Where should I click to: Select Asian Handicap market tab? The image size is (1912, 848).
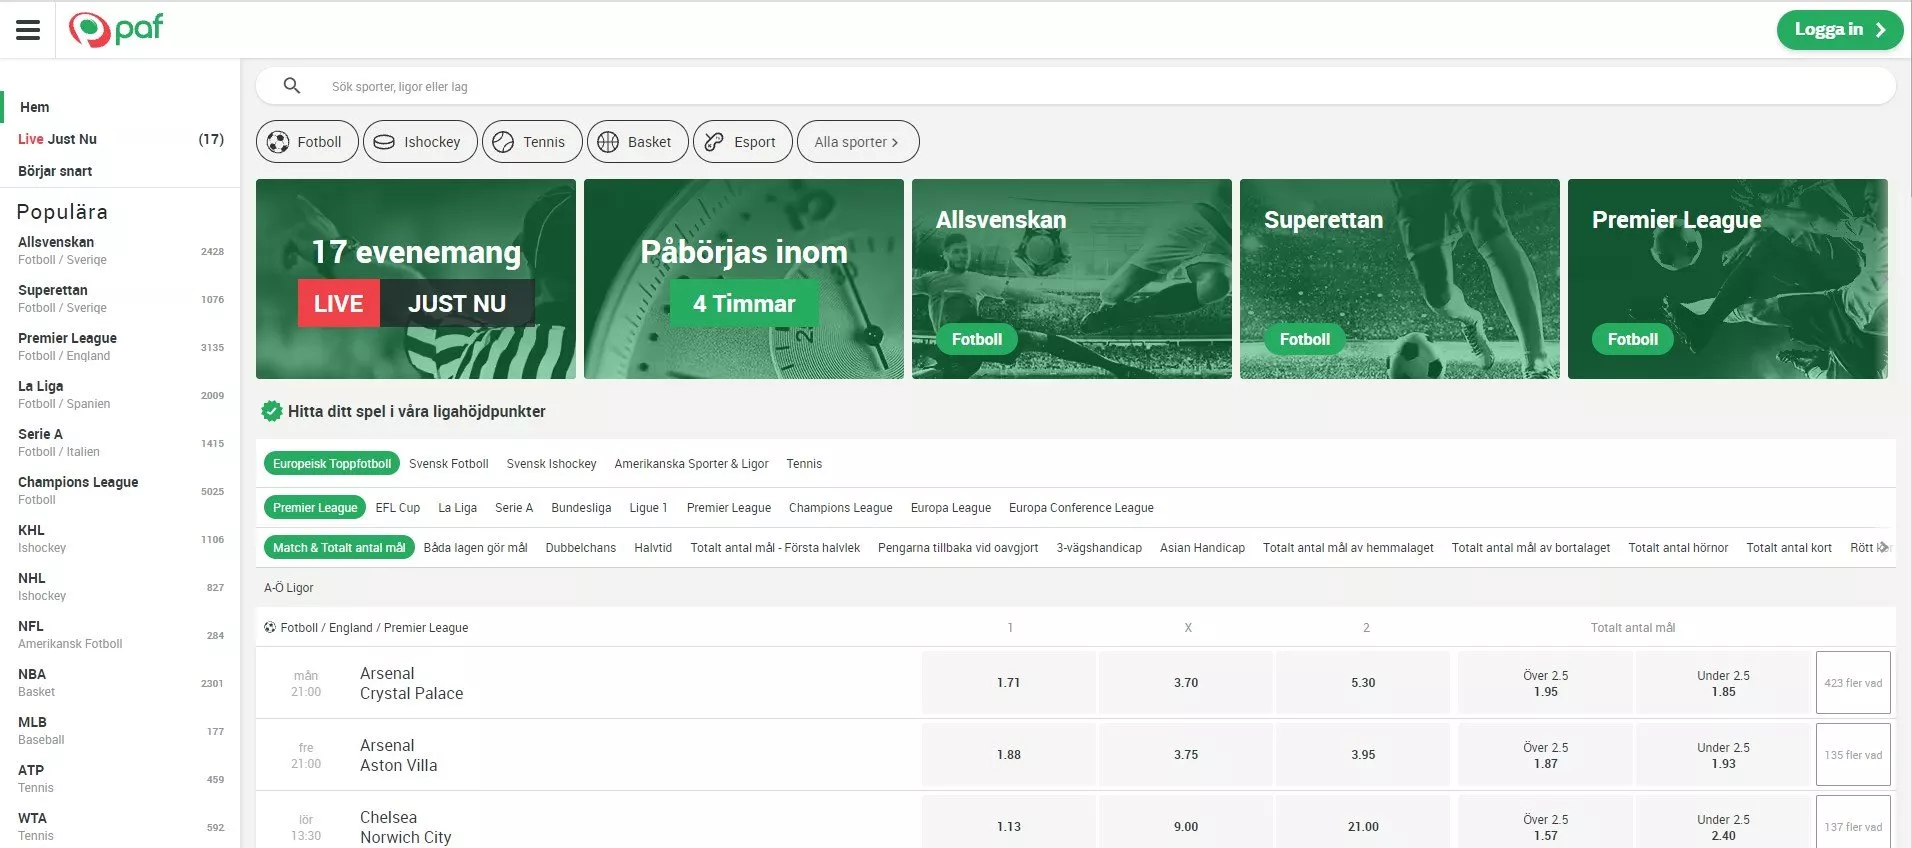1202,548
